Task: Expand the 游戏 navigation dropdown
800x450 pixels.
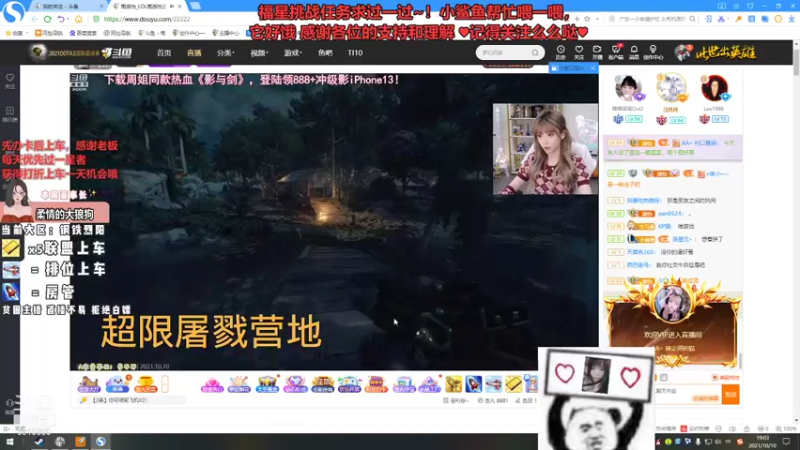Action: point(293,53)
